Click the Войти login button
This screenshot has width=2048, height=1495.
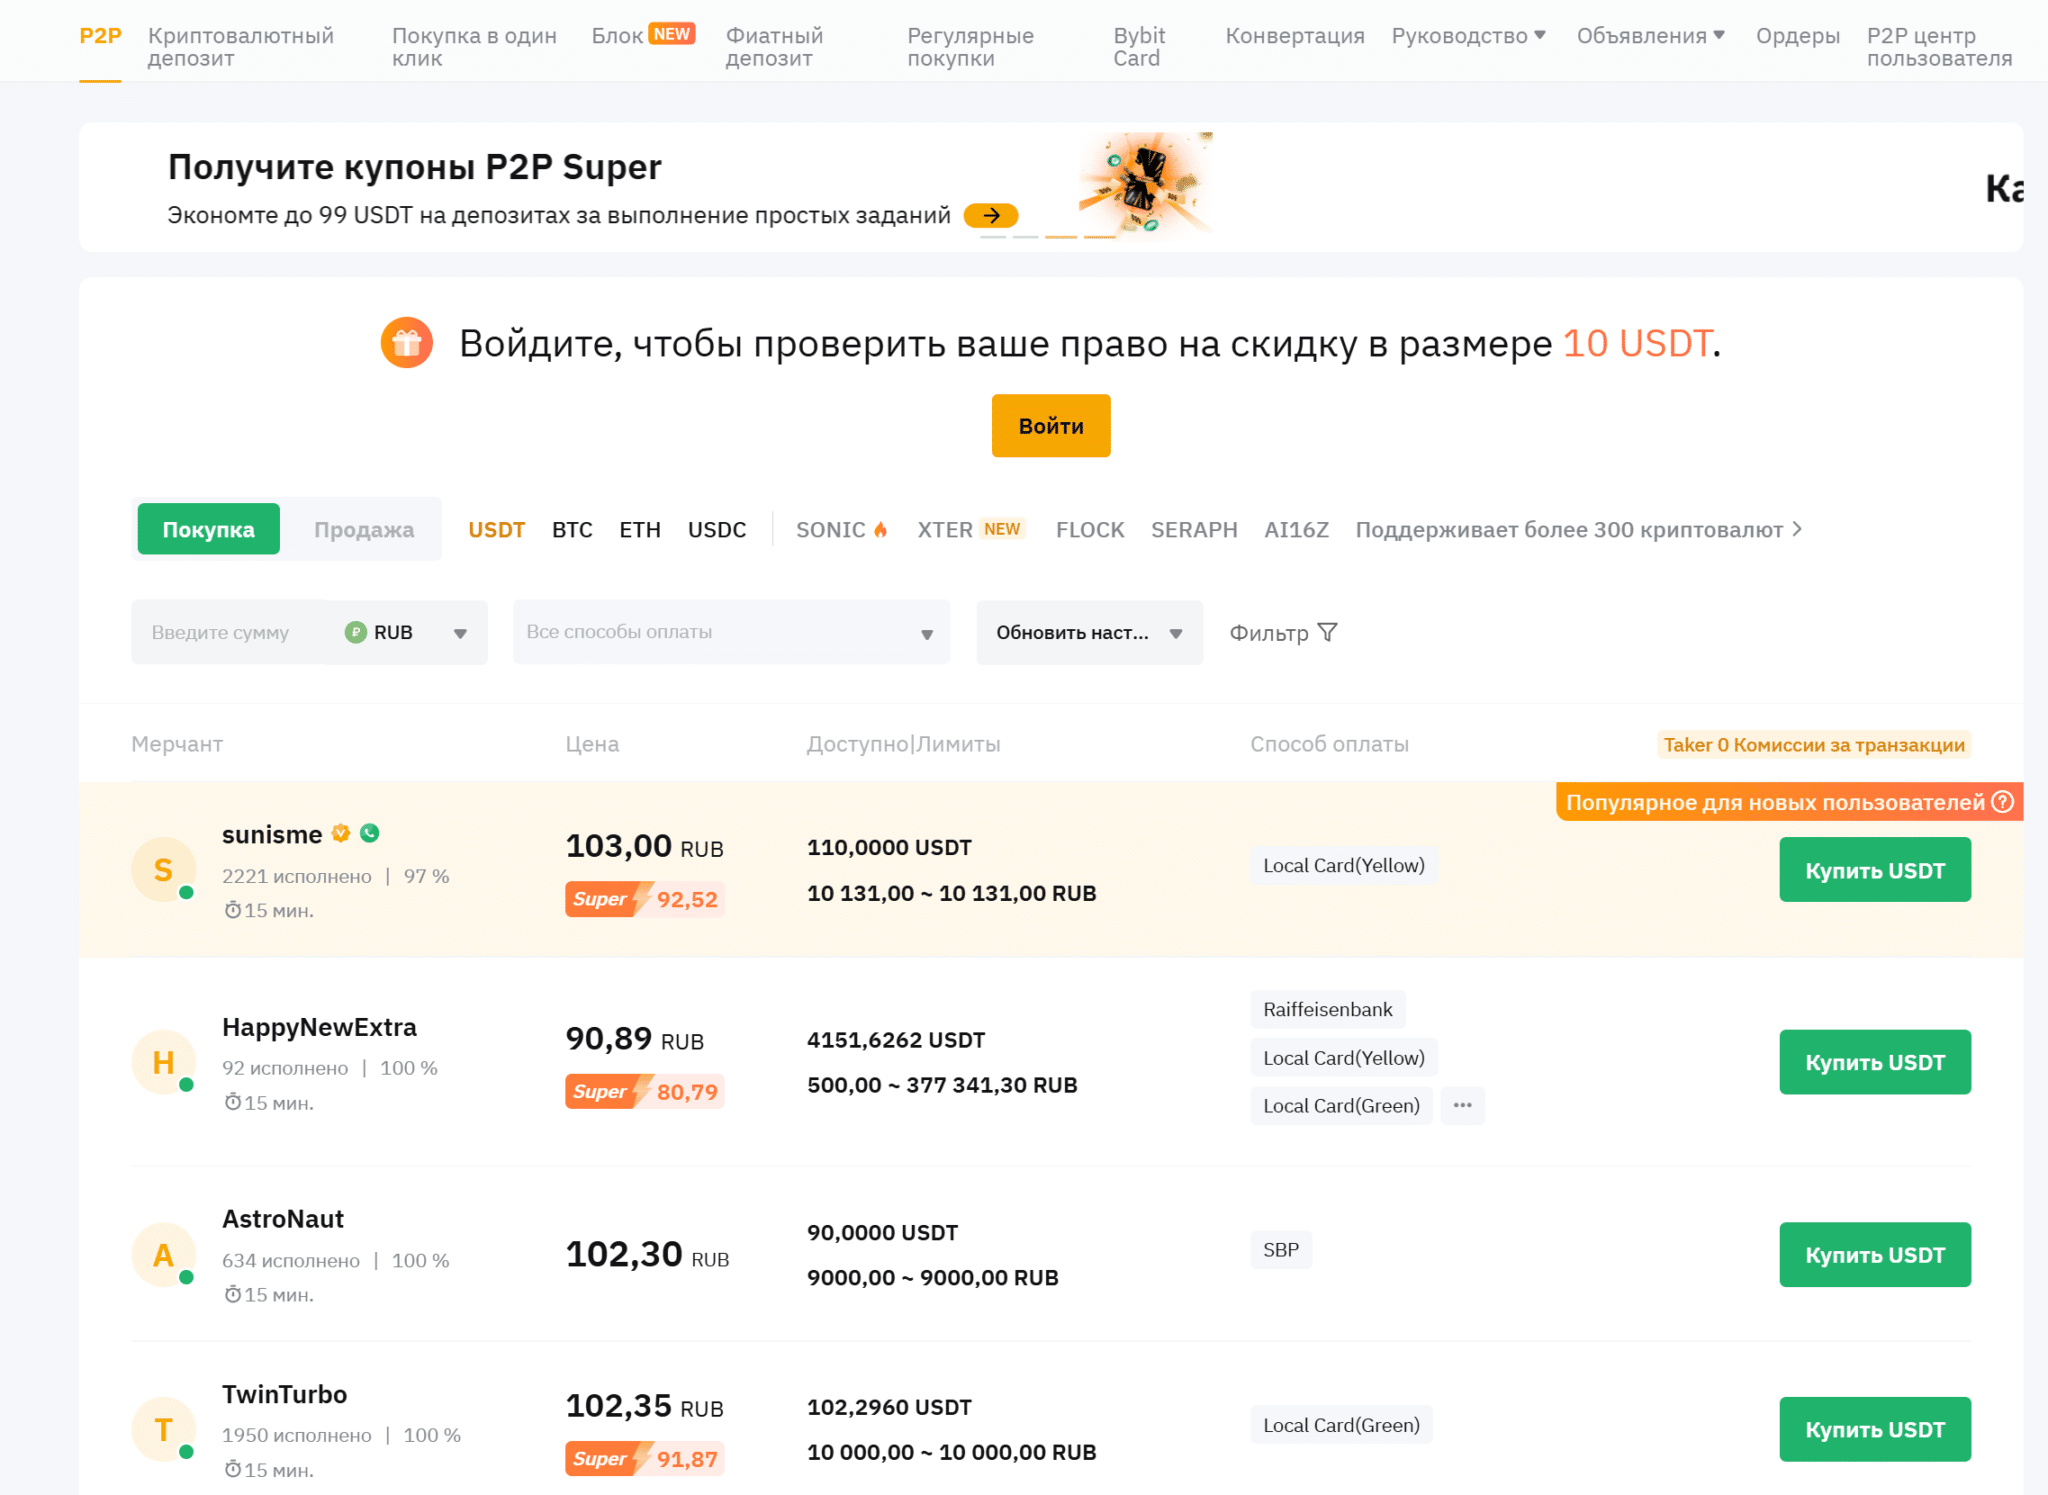(x=1050, y=426)
